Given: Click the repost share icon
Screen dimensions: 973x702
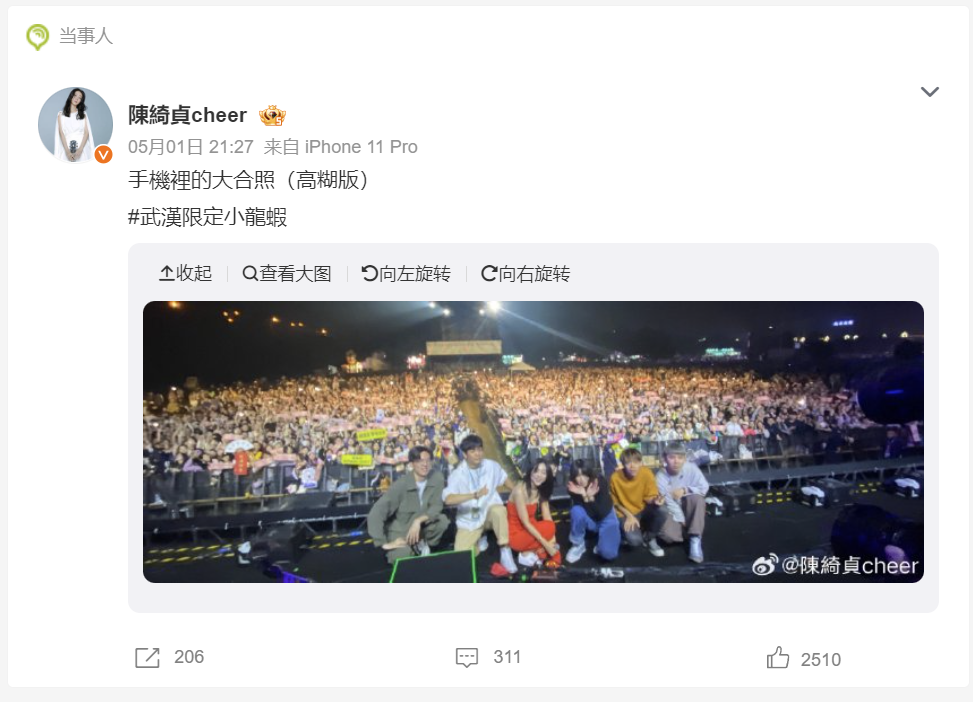Looking at the screenshot, I should (147, 657).
